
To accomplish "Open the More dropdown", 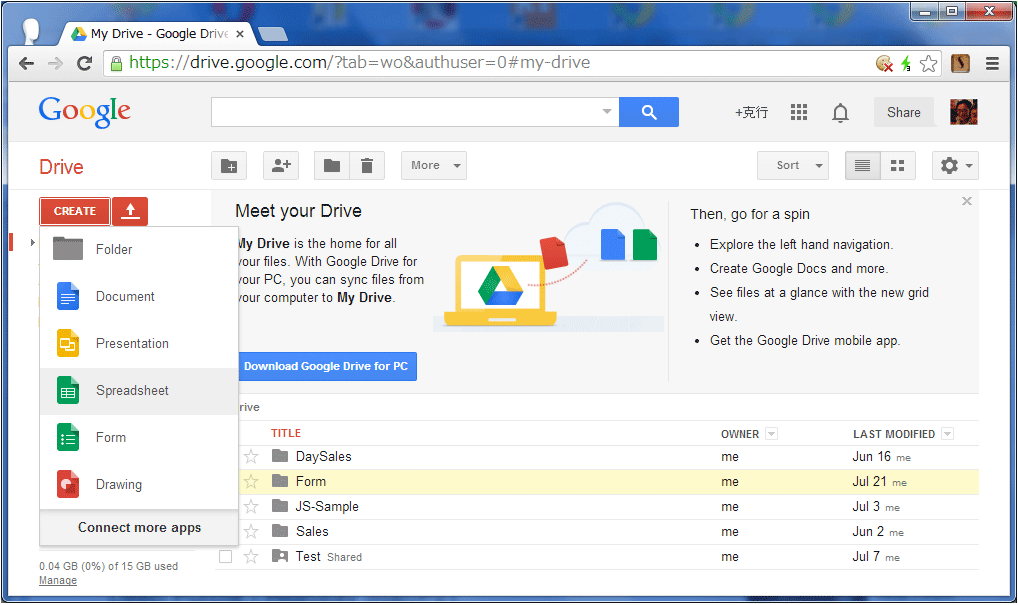I will (x=434, y=166).
